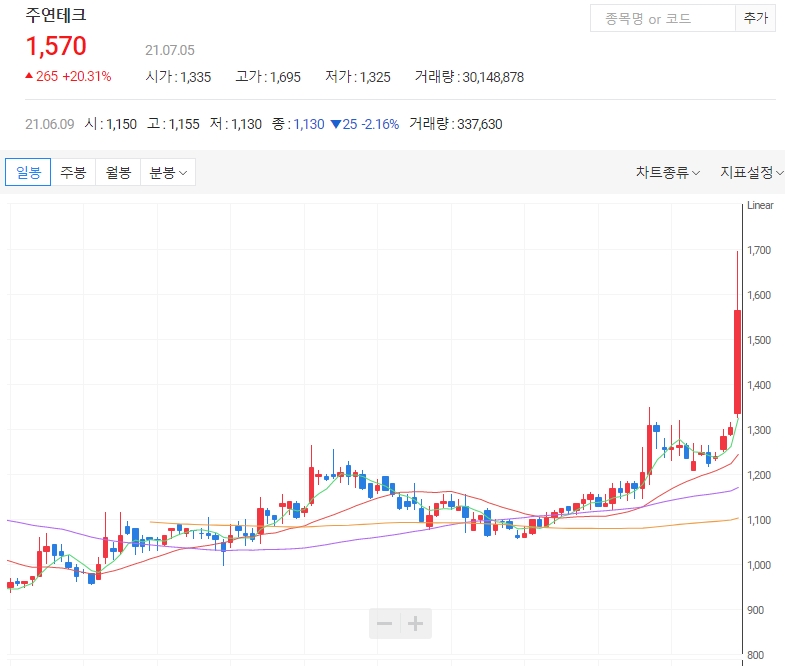The image size is (785, 666).
Task: Click the 1,500 price axis label
Action: coord(759,340)
